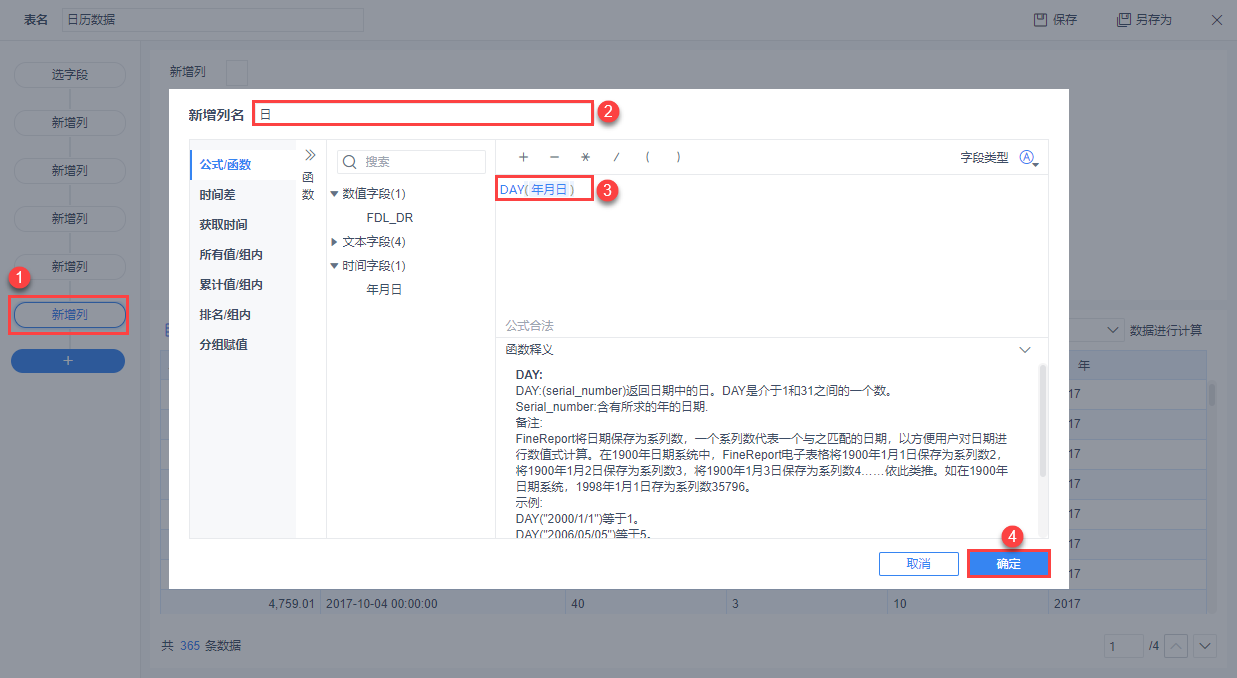Screen dimensions: 1237x678
Task: Click the 确定 confirm button
Action: click(1009, 564)
